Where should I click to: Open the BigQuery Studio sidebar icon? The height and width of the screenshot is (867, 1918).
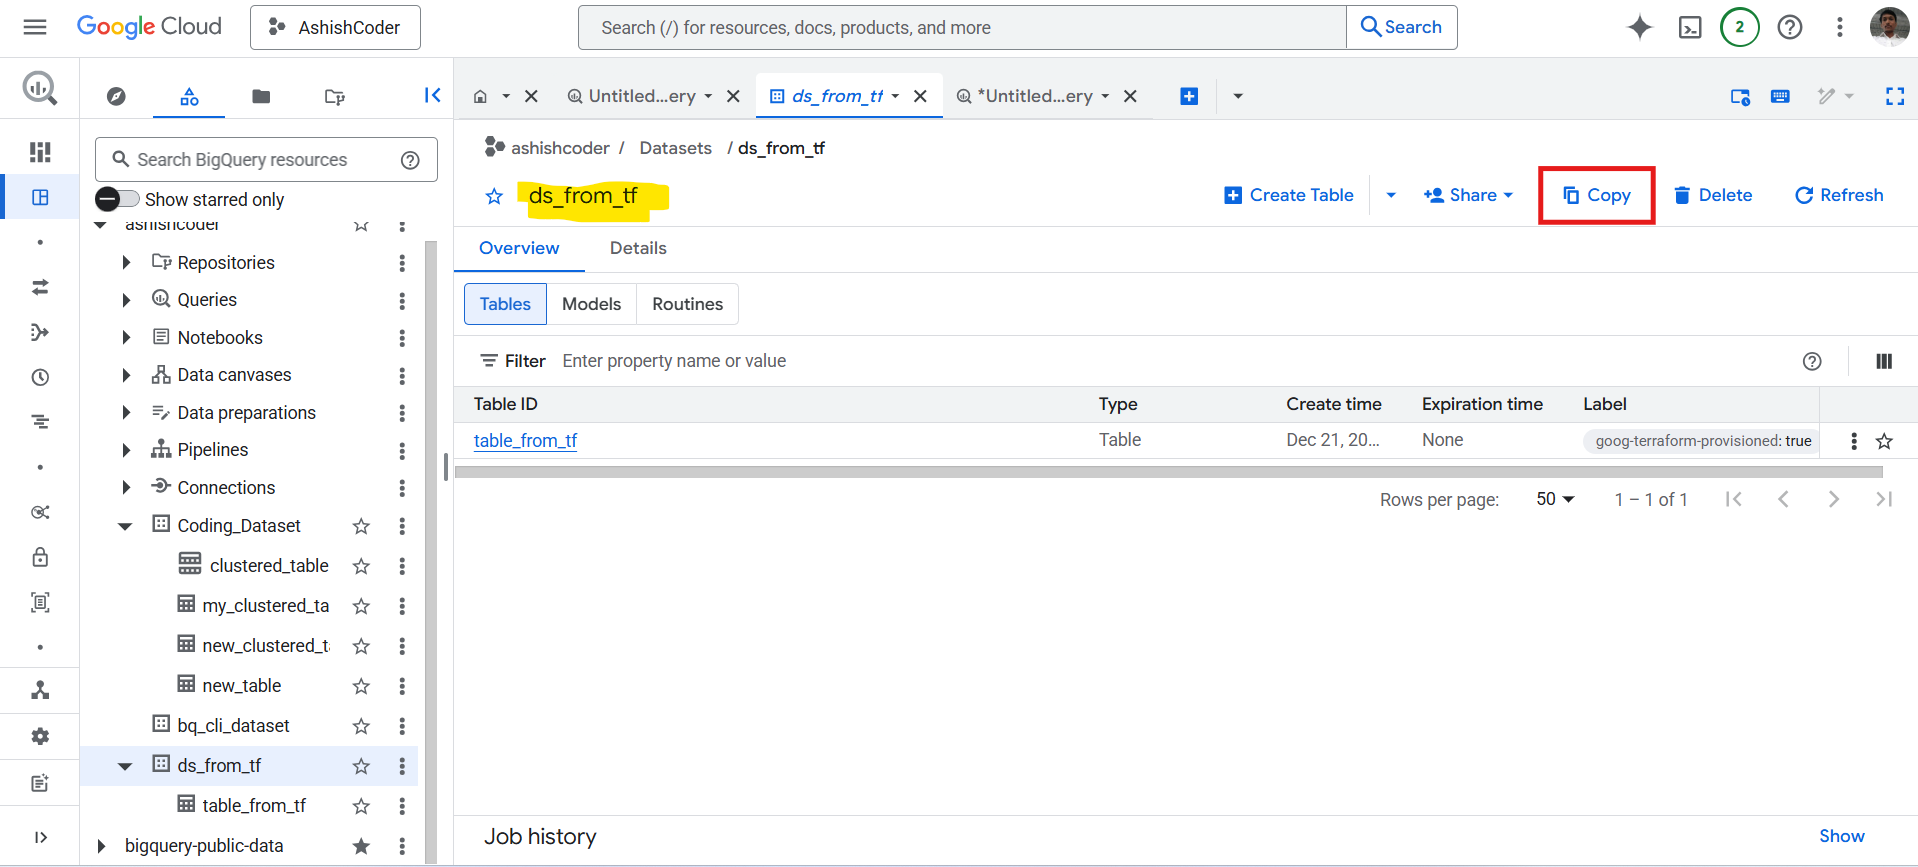tap(40, 197)
